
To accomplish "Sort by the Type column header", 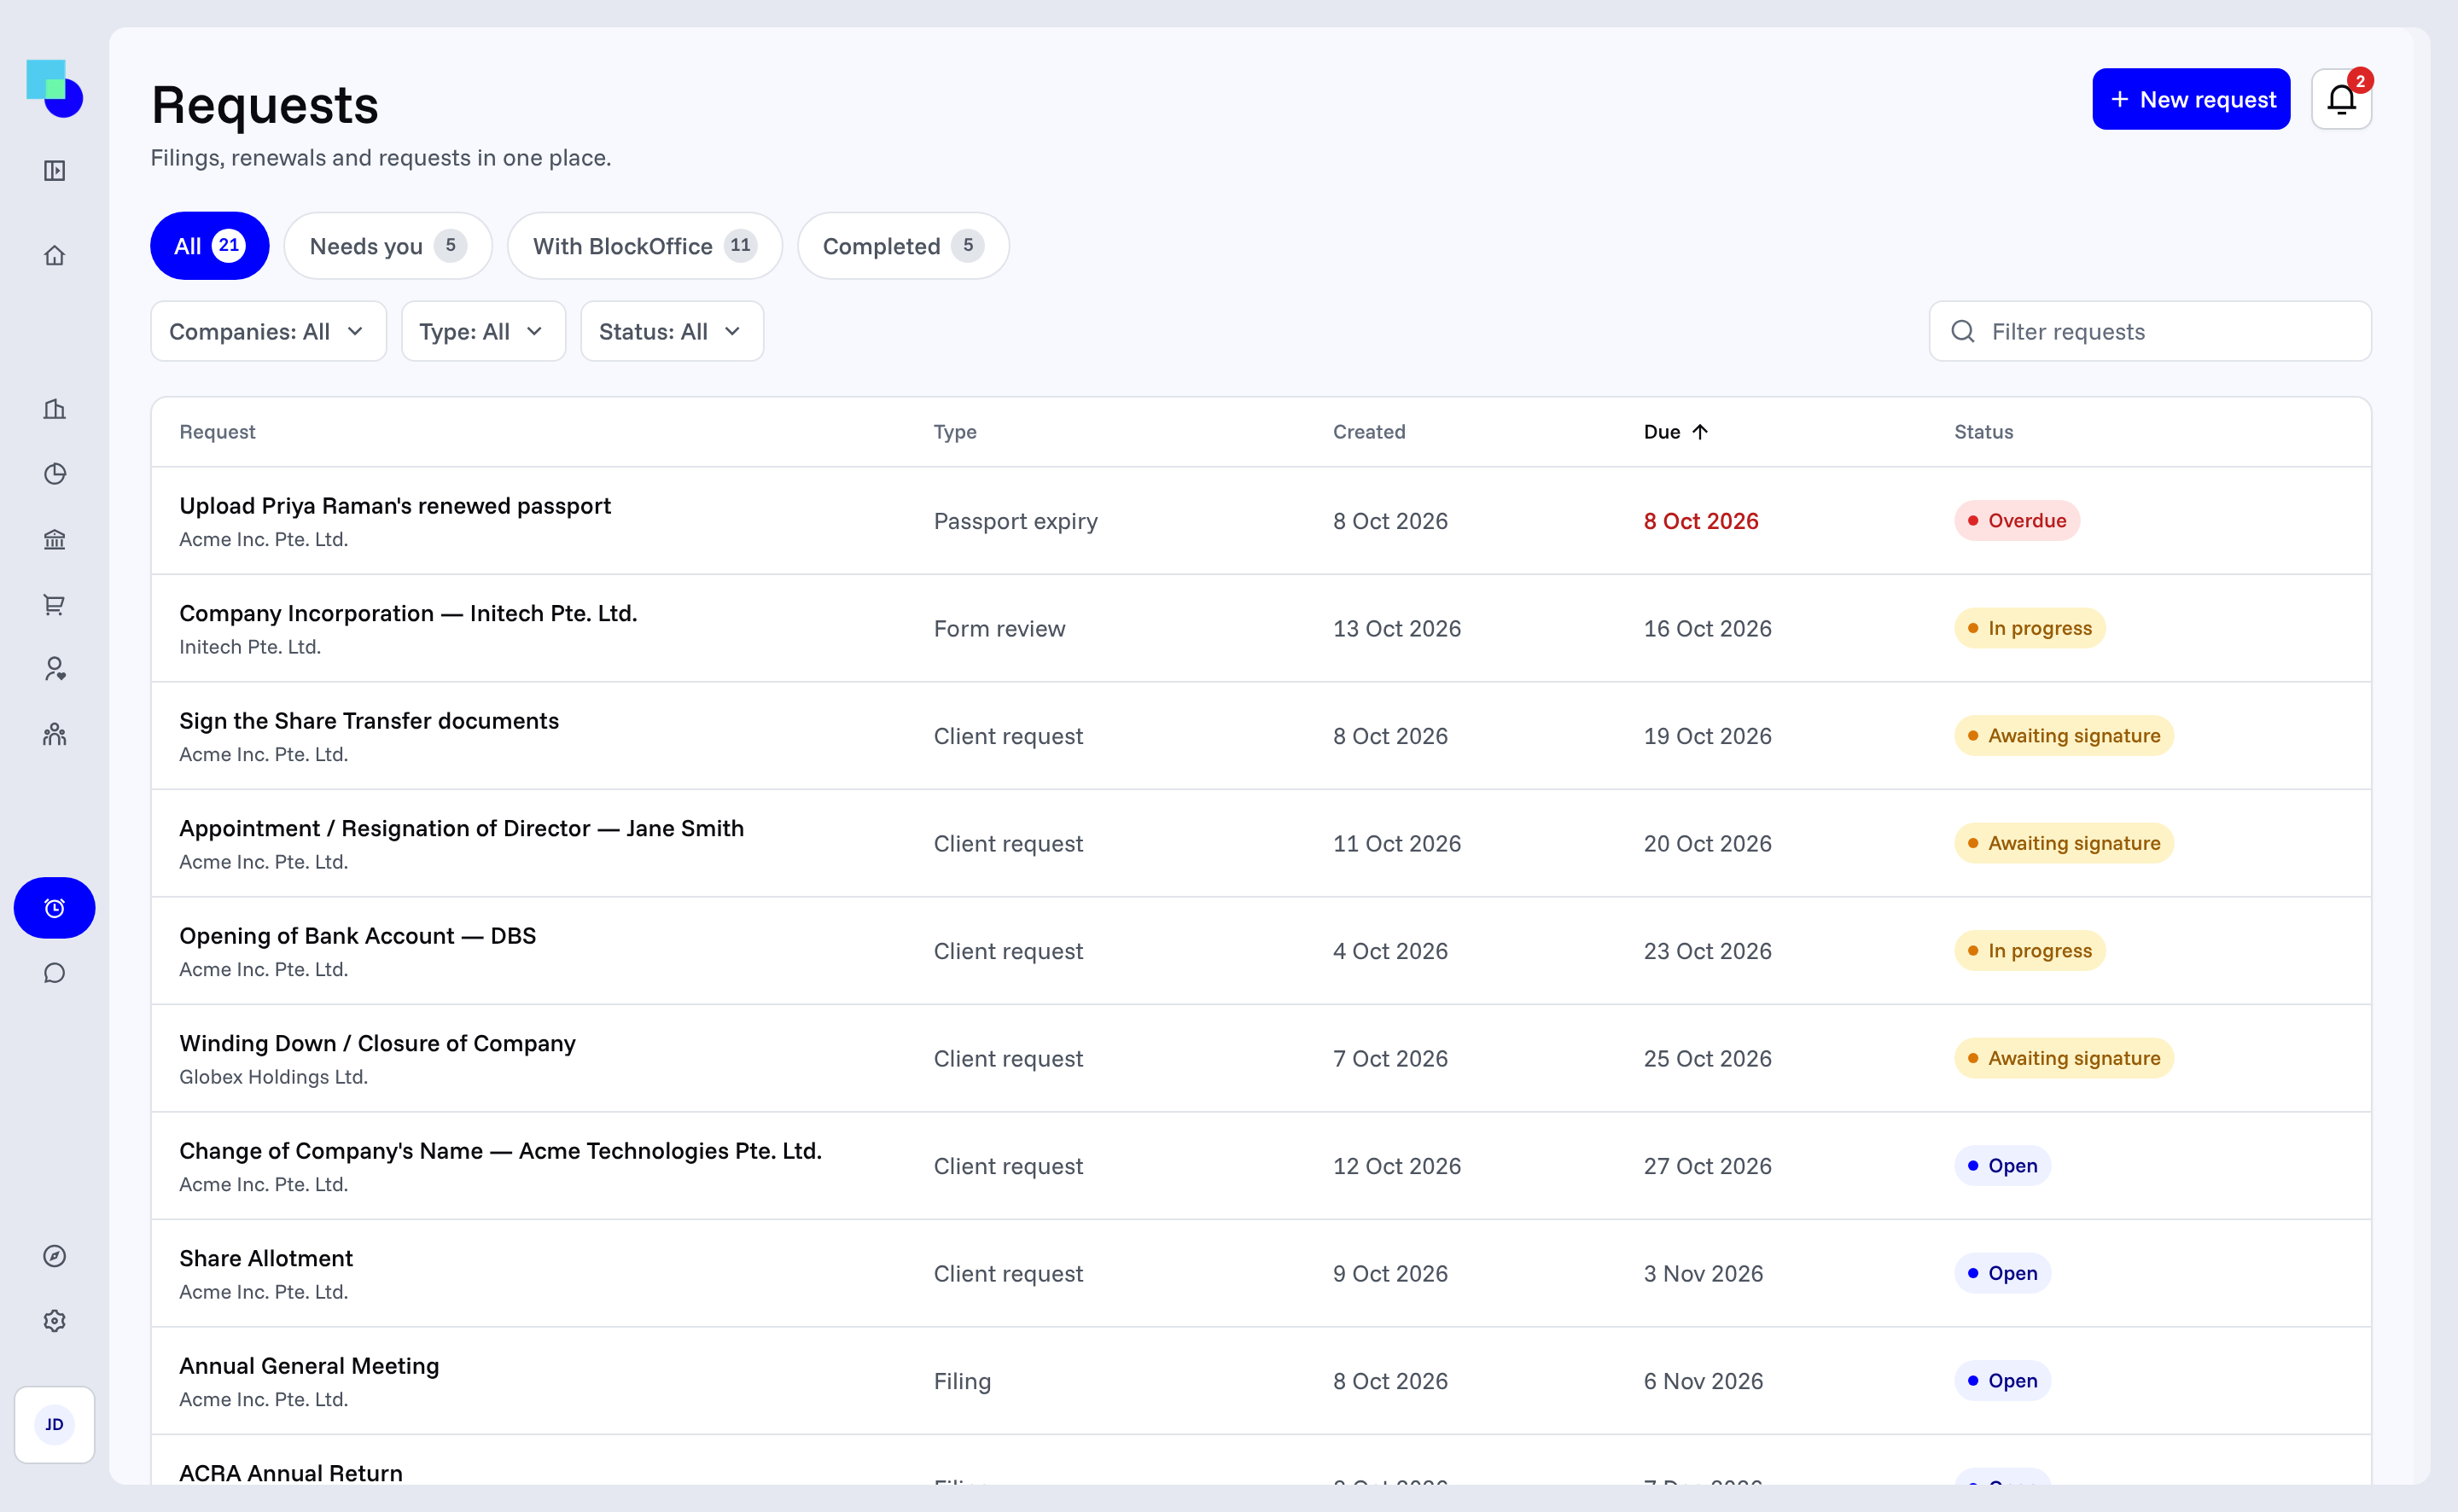I will 955,432.
